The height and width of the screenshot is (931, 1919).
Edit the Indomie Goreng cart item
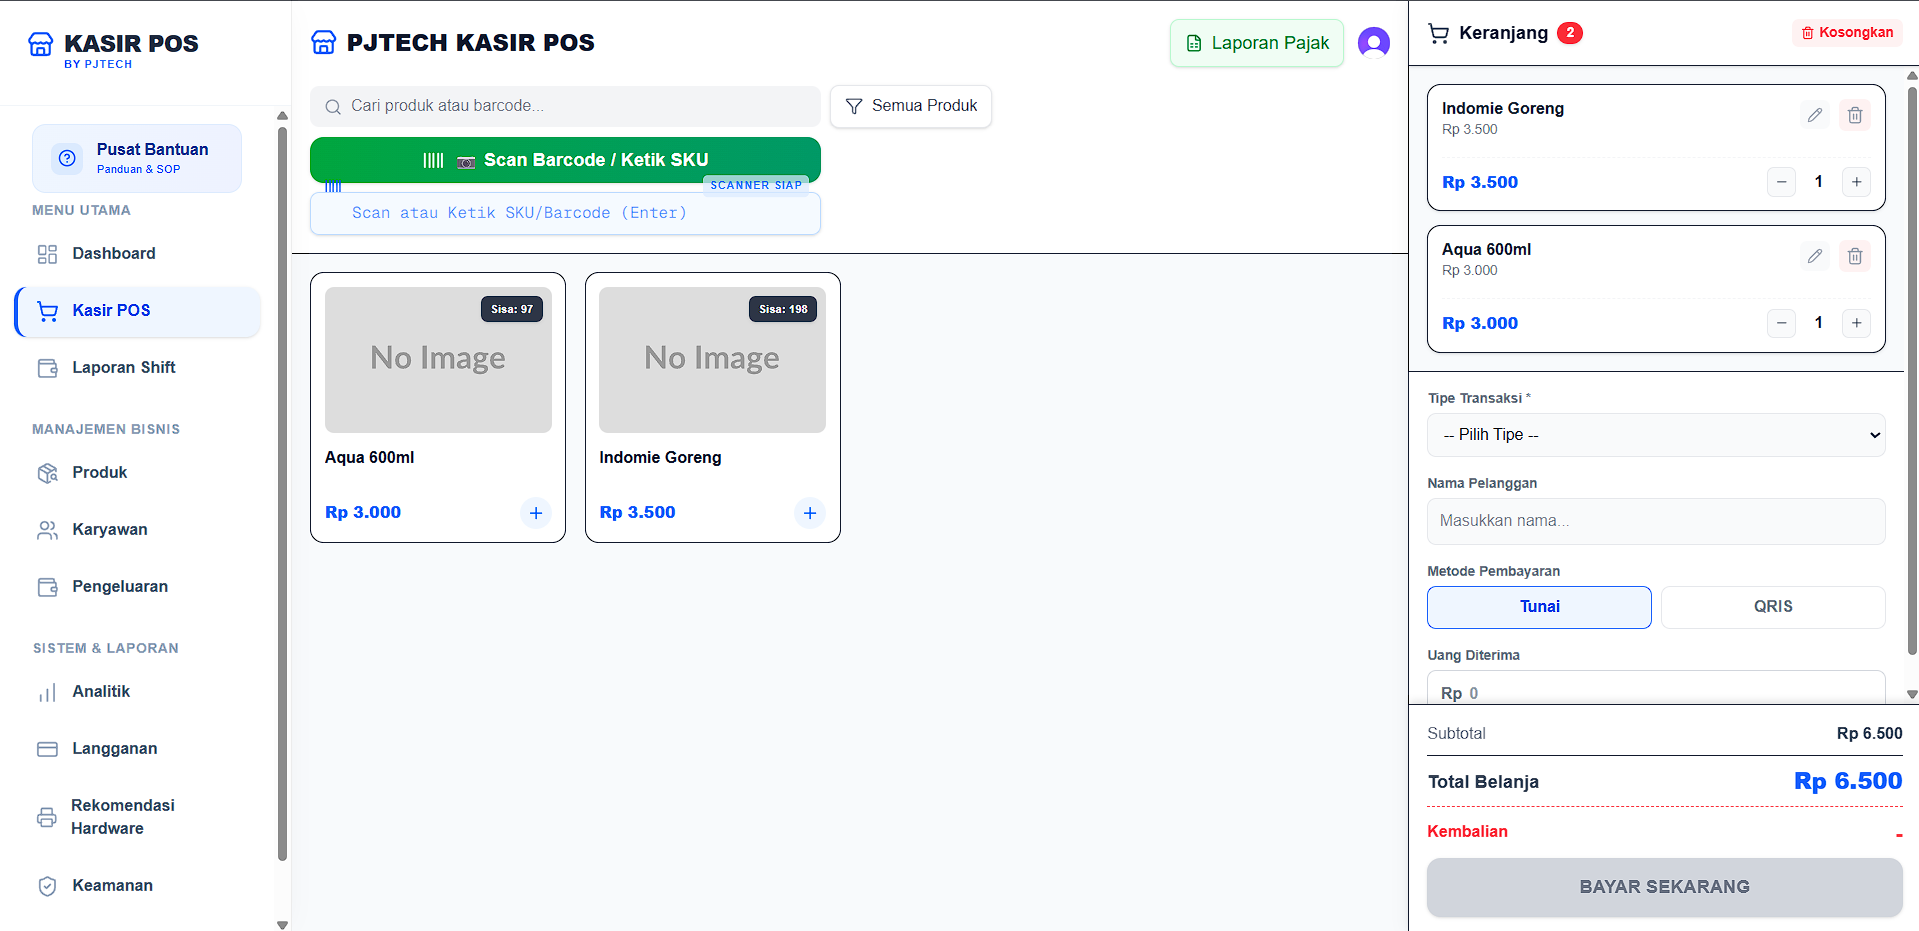coord(1814,115)
